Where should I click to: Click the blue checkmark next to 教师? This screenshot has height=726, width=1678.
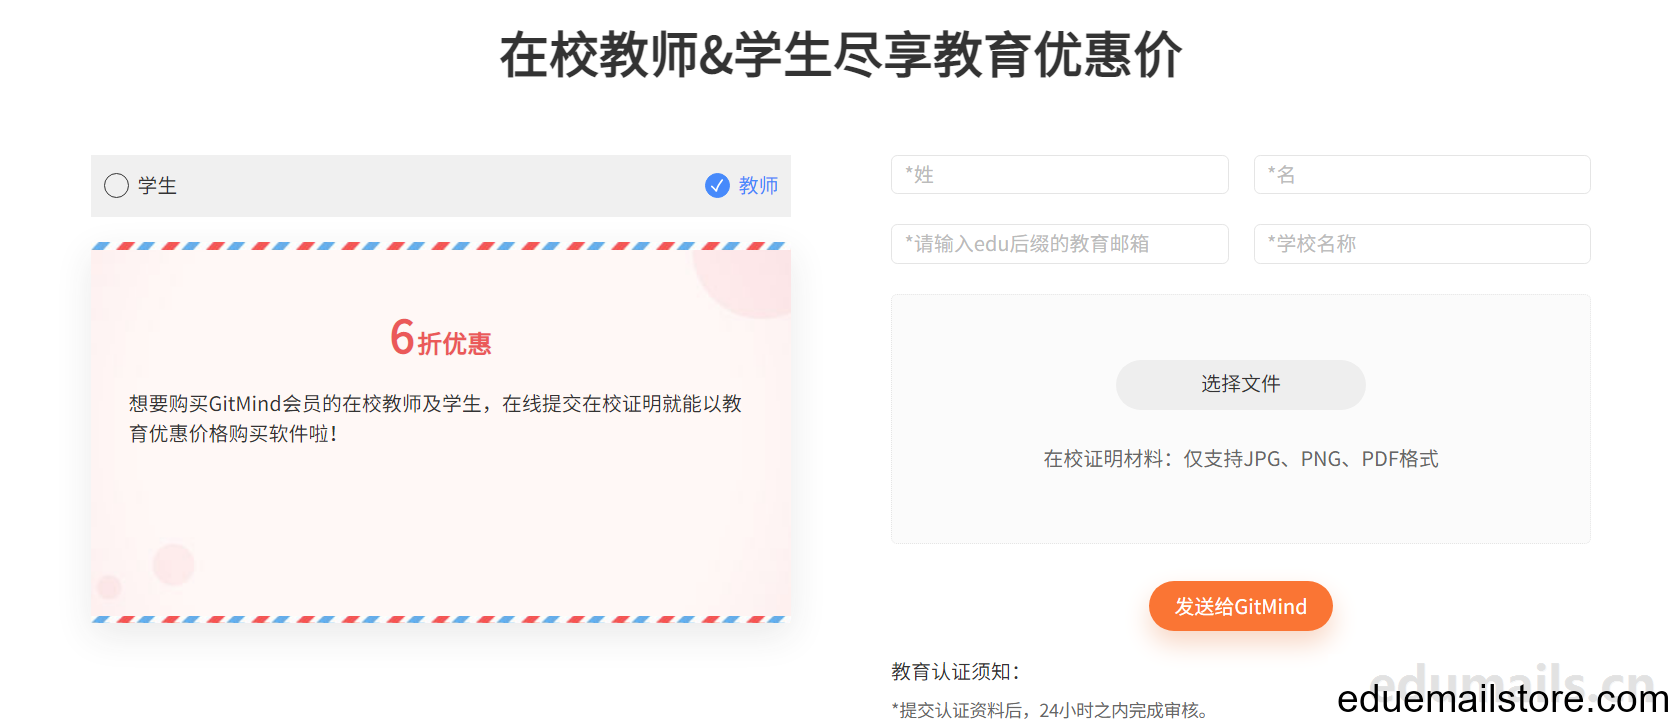[717, 186]
